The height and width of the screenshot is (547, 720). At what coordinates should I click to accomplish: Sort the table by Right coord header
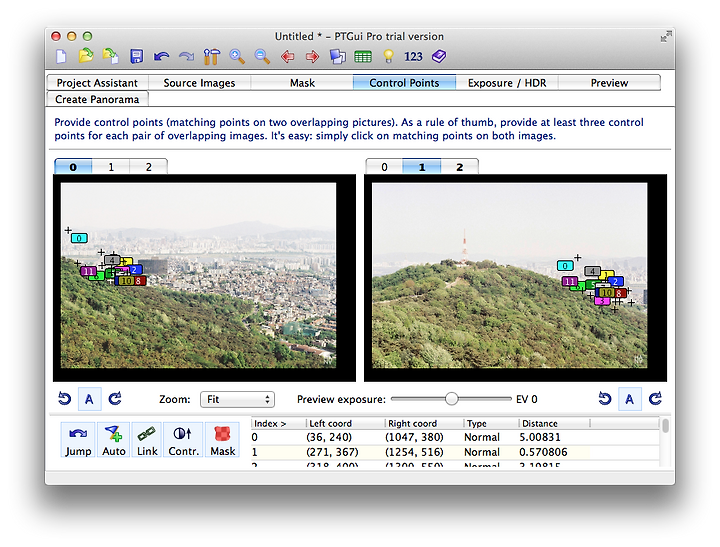point(423,423)
